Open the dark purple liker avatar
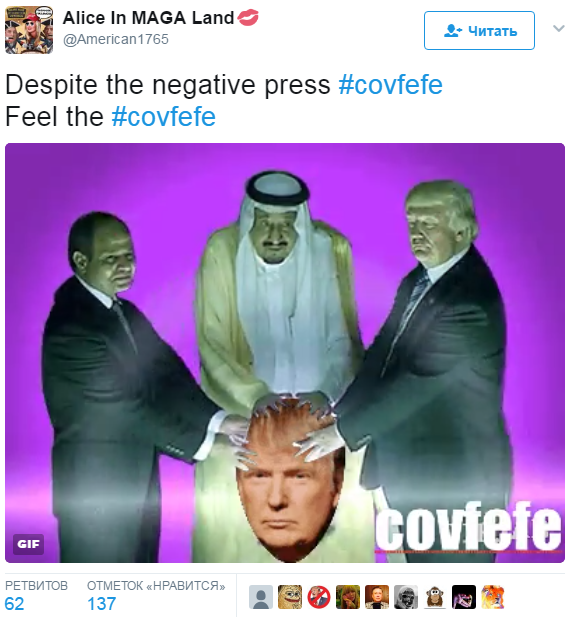Viewport: 574px width, 617px height. click(x=464, y=597)
